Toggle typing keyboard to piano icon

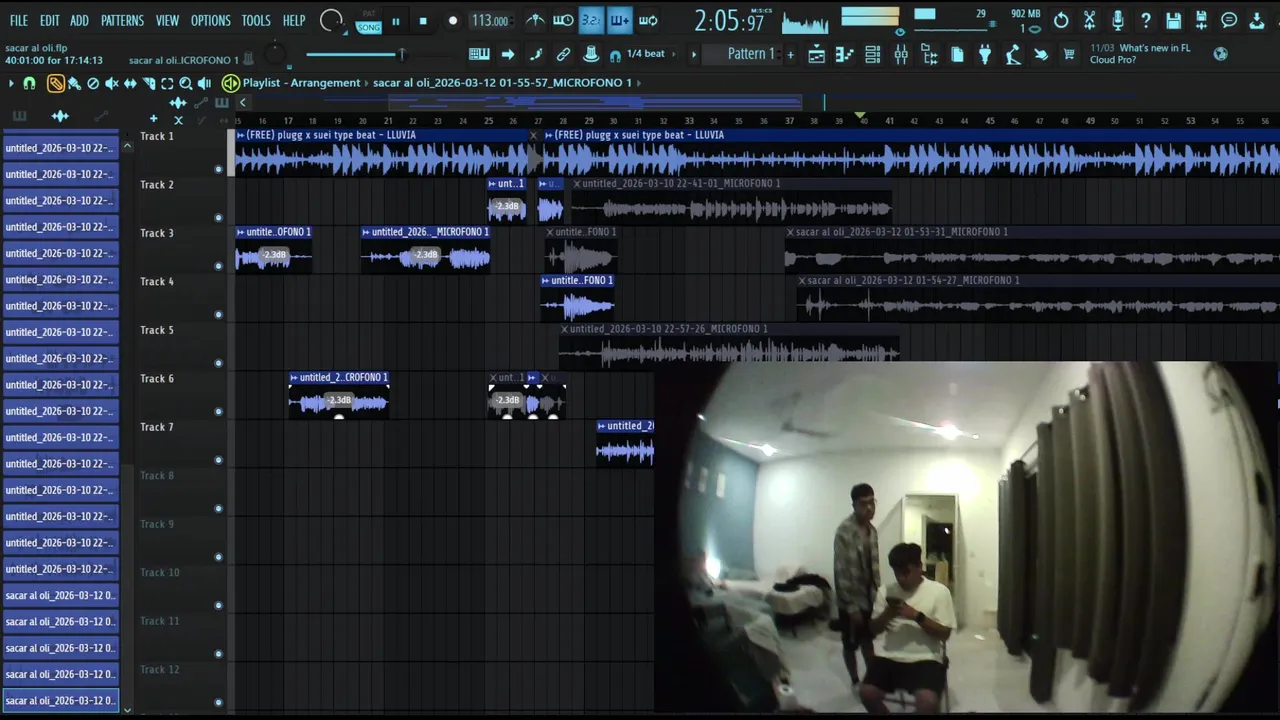479,54
